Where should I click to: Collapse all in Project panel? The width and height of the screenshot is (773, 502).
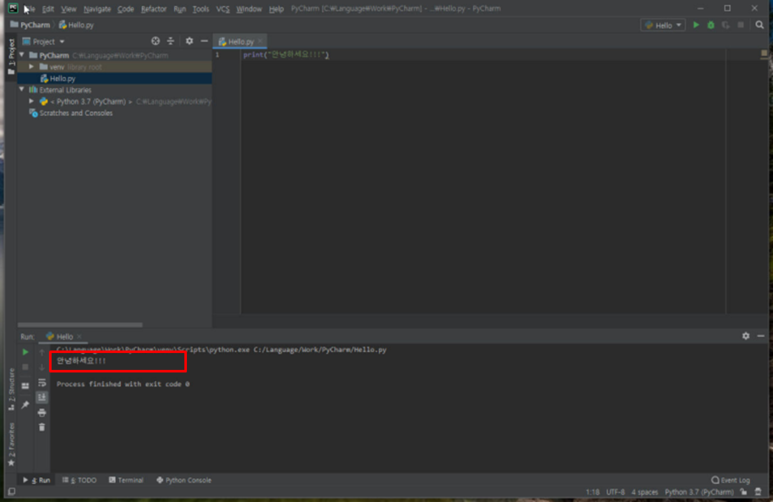point(171,41)
